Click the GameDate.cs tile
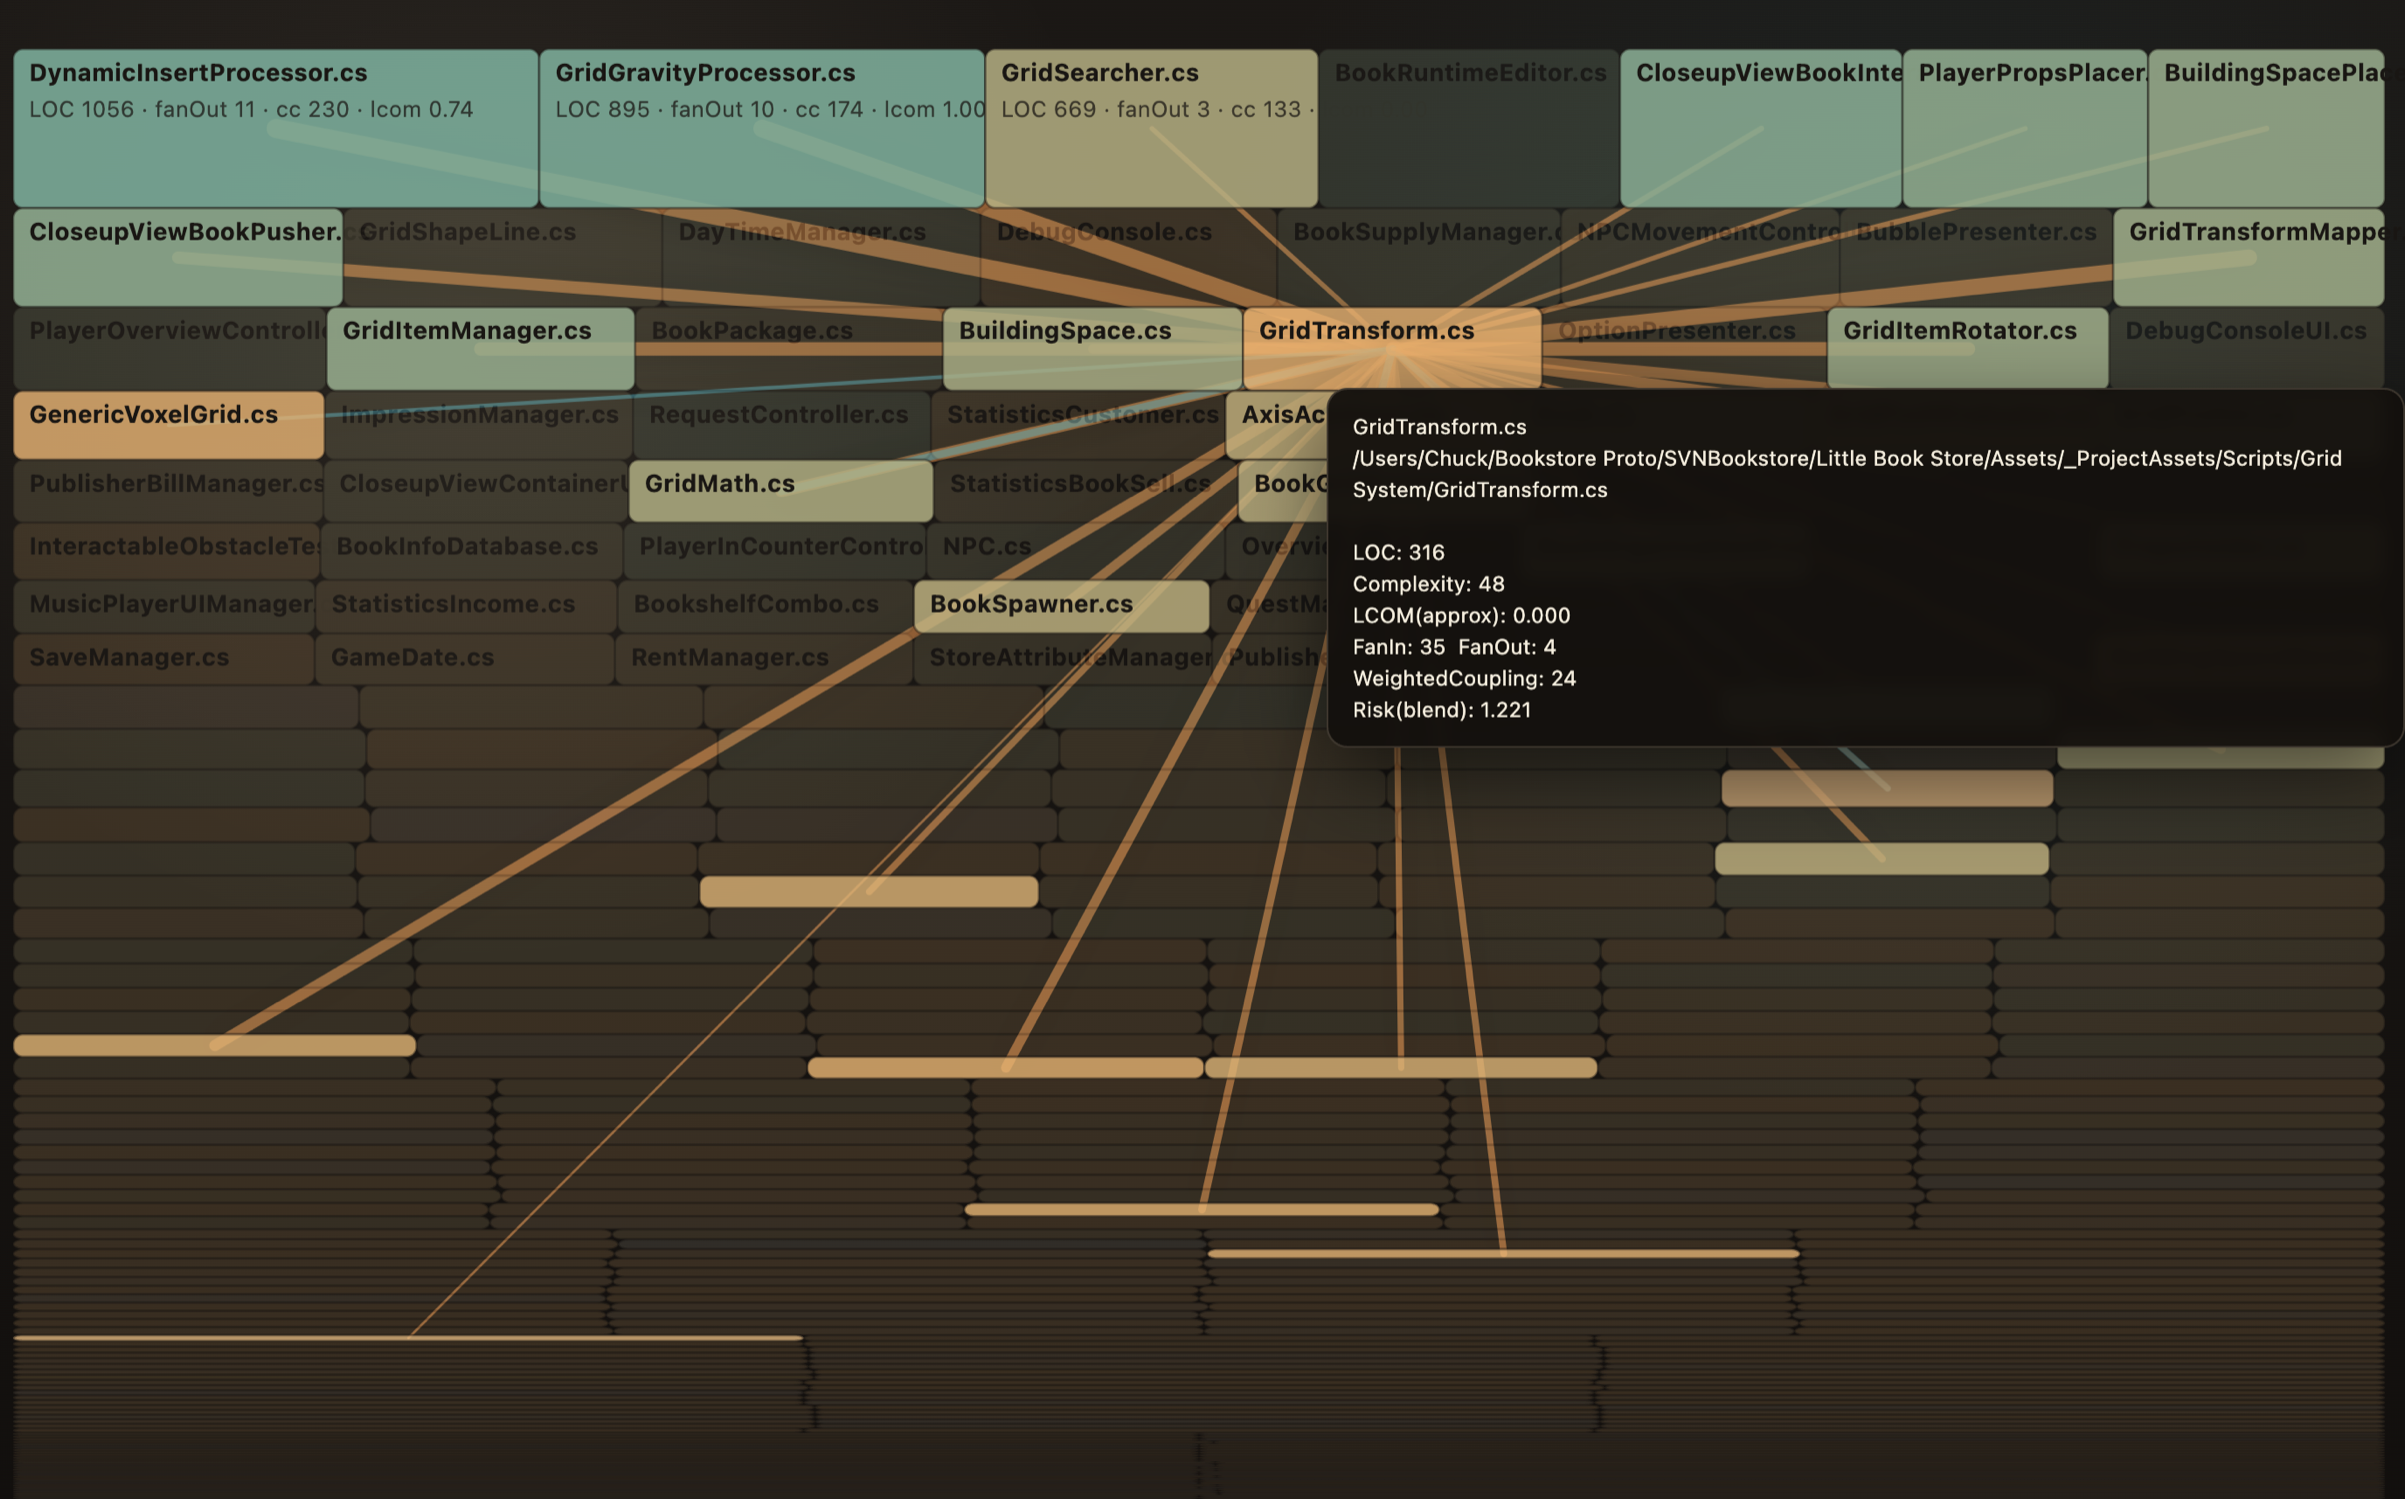Screen dimensions: 2405x1499 (463, 658)
